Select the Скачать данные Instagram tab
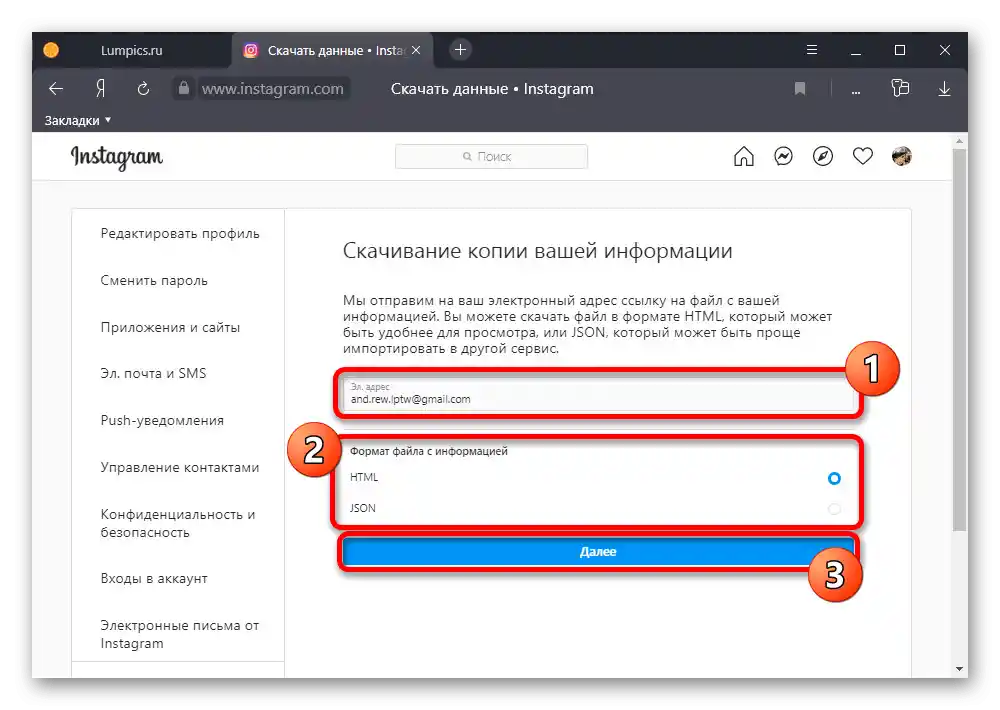 click(x=332, y=50)
